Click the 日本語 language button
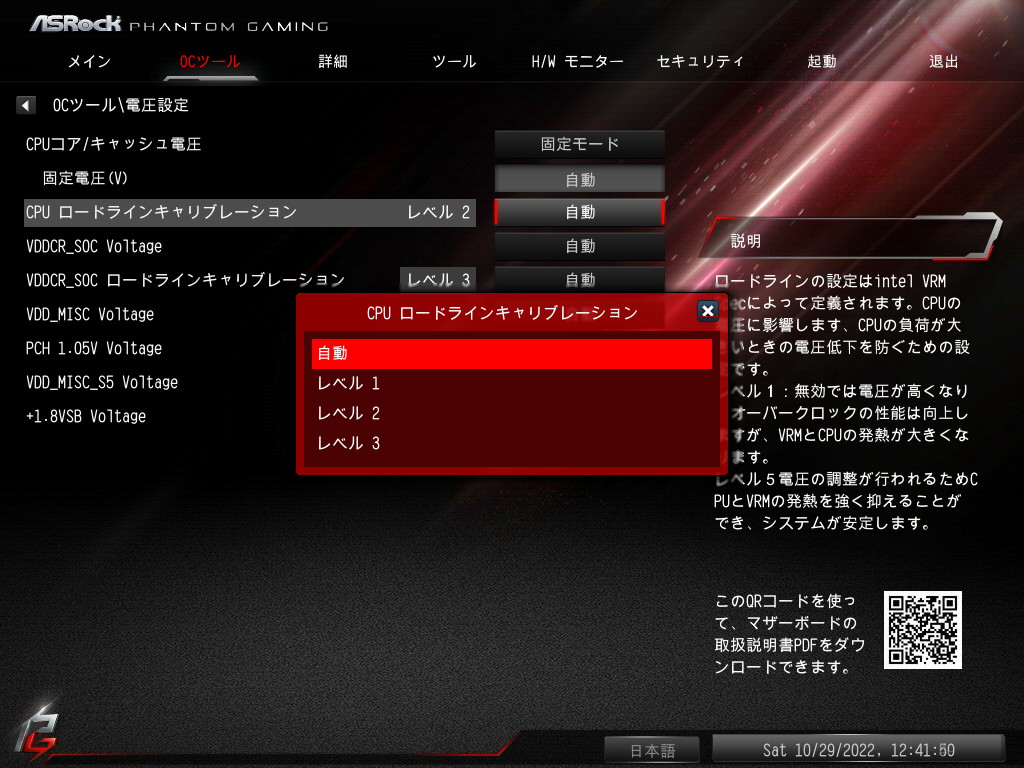The image size is (1024, 768). tap(652, 750)
